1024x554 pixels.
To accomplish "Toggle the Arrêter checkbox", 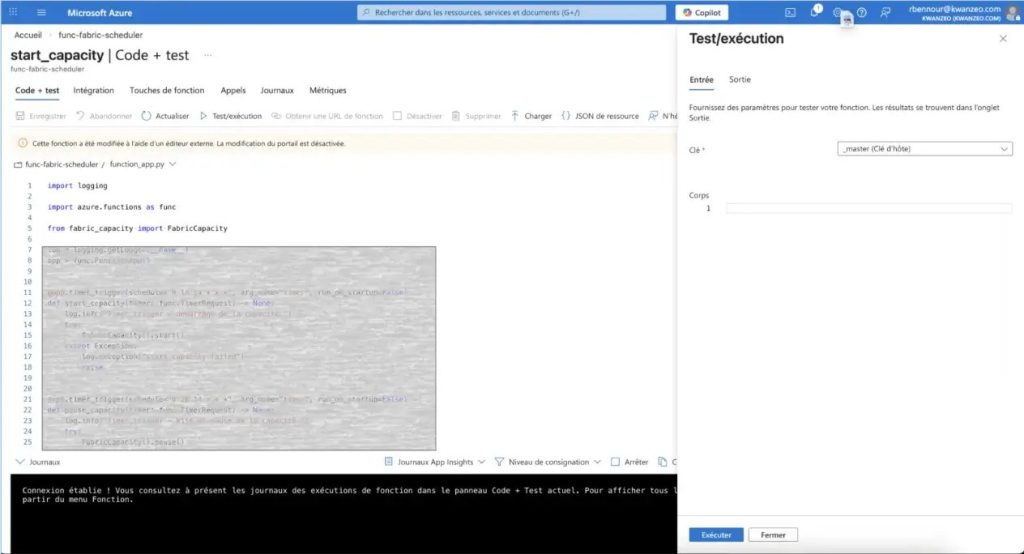I will pos(615,462).
